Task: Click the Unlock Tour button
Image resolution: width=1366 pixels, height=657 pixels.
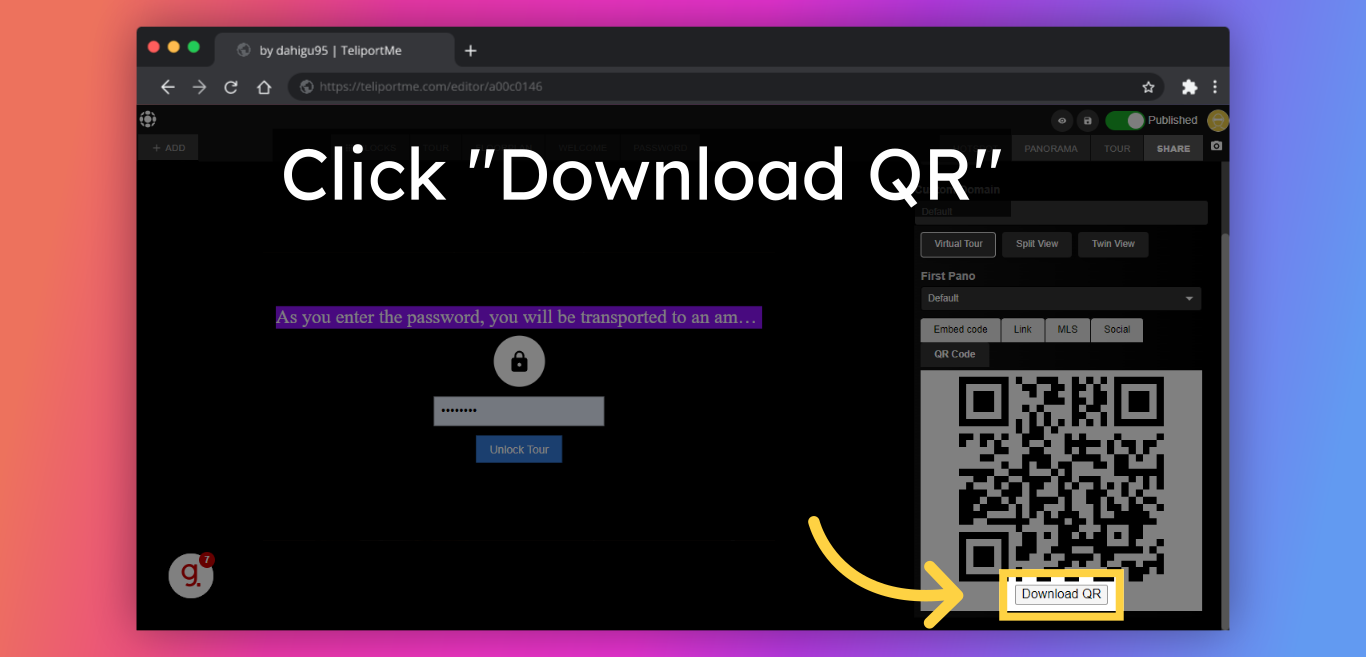Action: point(519,450)
